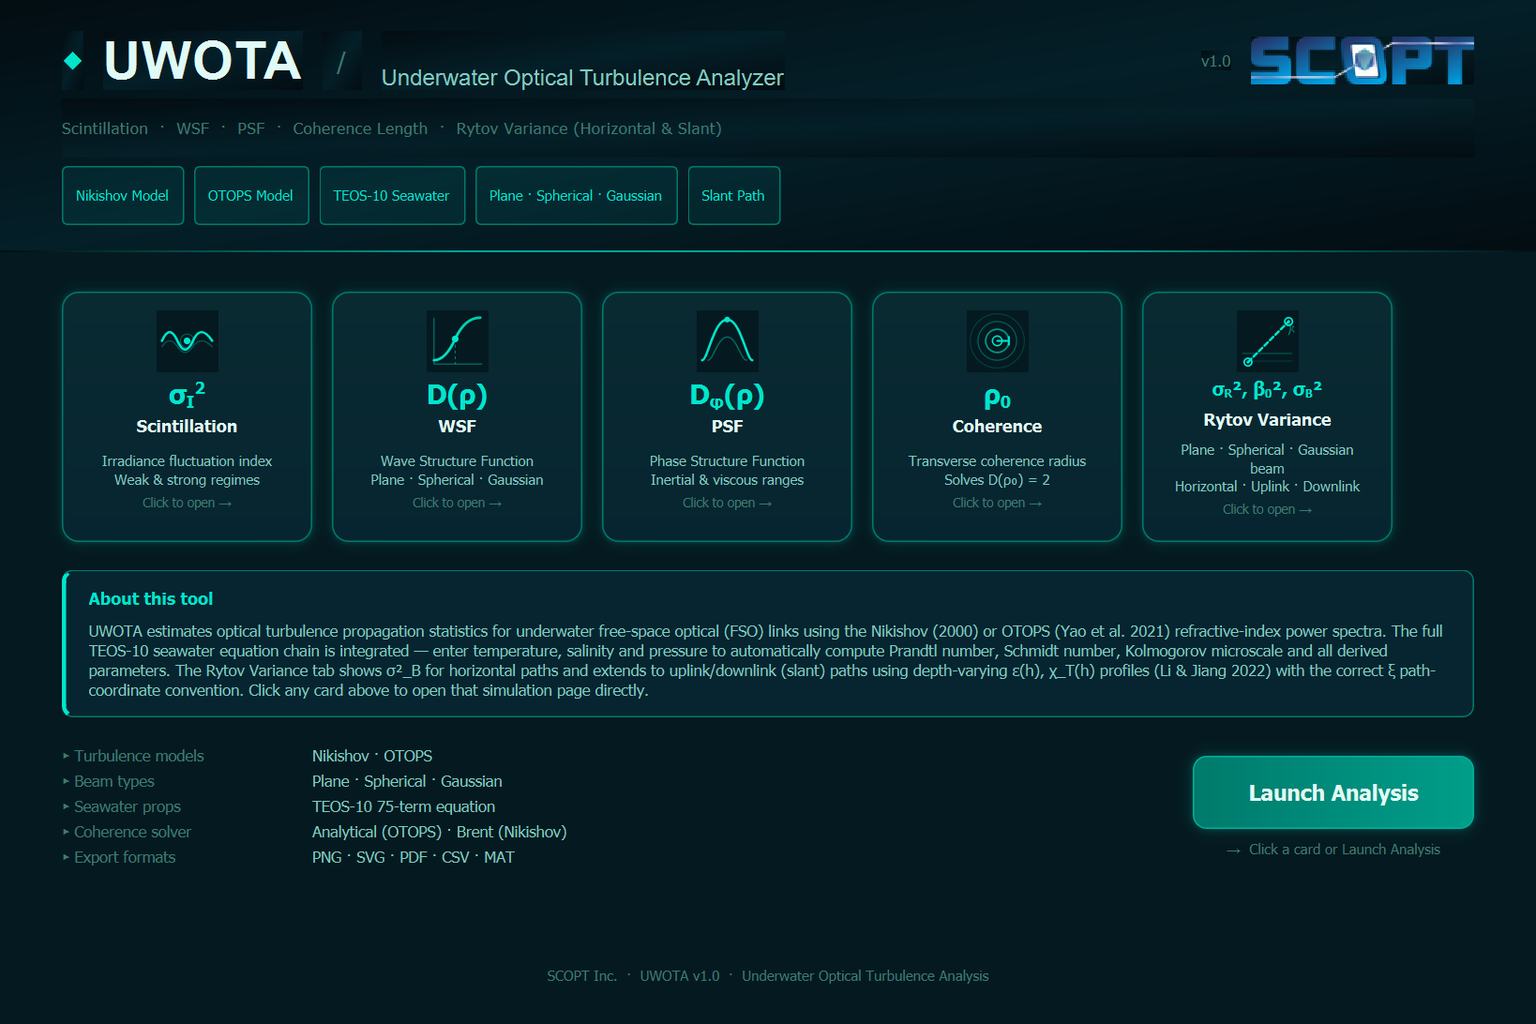The image size is (1536, 1024).
Task: Select the Slant Path tag
Action: [734, 196]
